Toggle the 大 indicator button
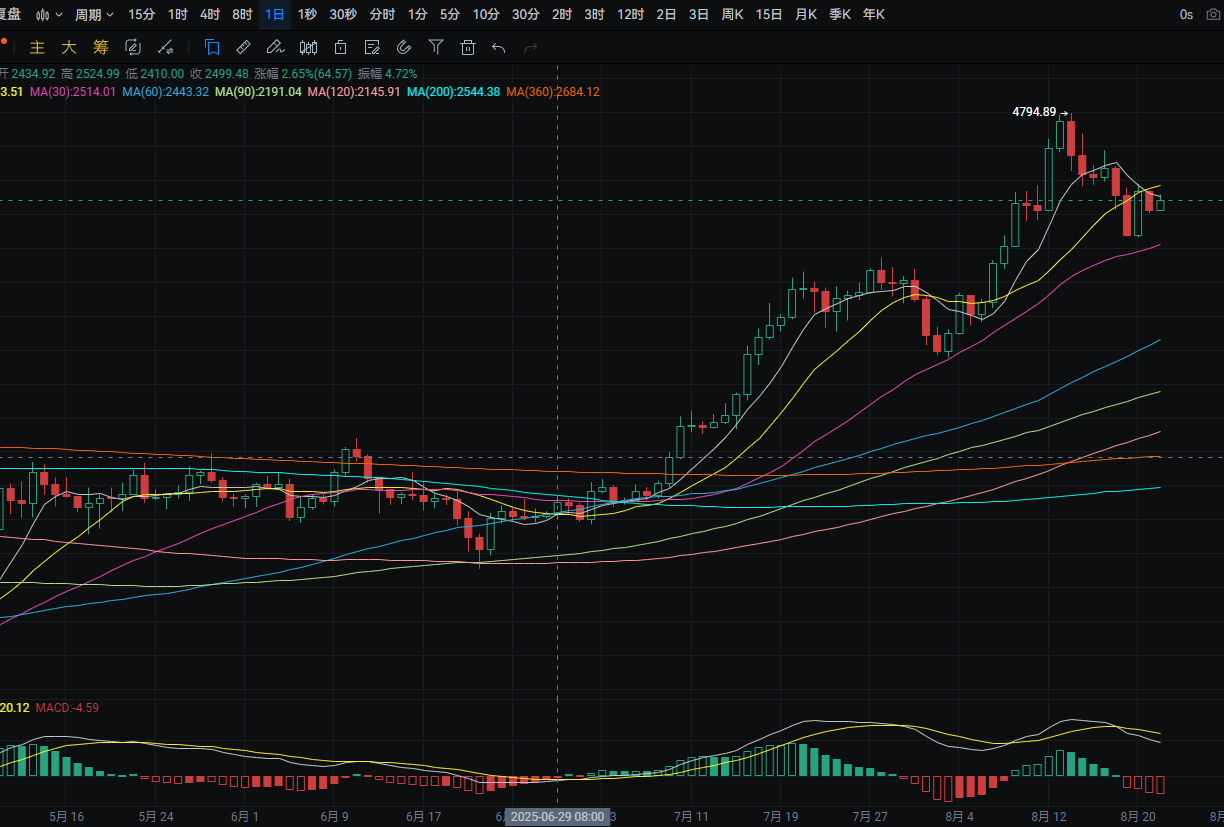 (x=69, y=47)
